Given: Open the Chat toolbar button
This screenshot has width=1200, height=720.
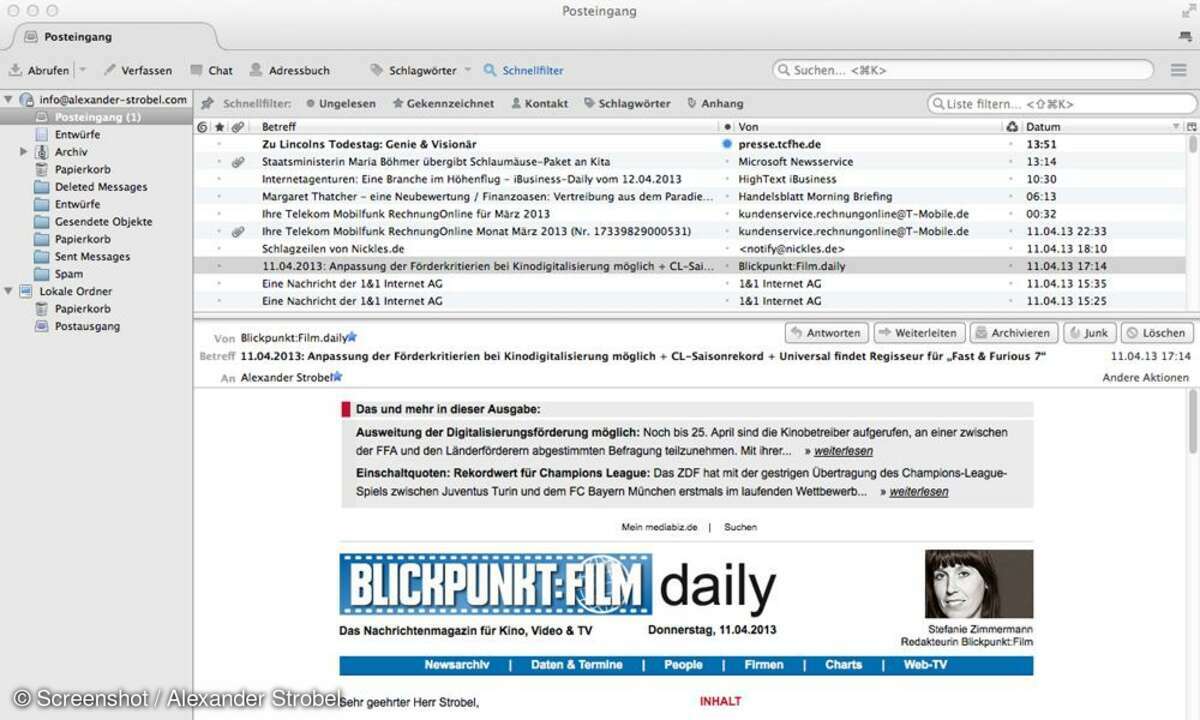Looking at the screenshot, I should (x=212, y=70).
